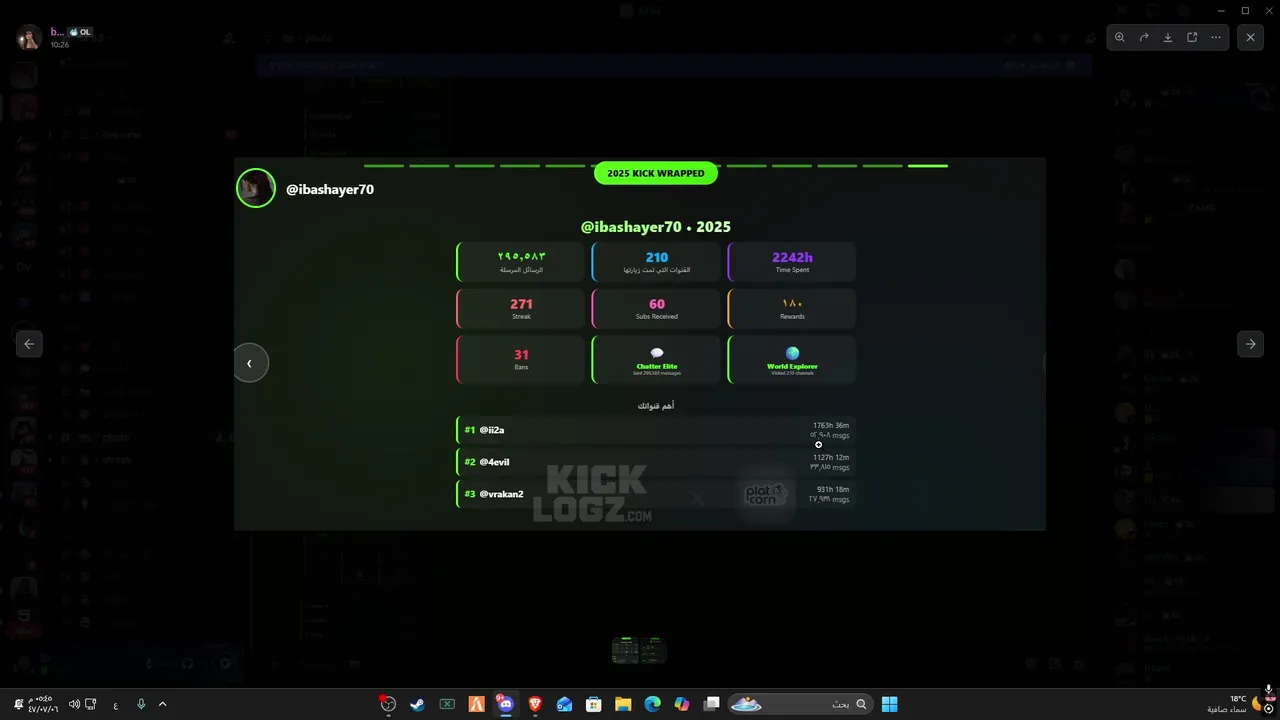Open the volume control in the tray
1280x720 pixels.
click(x=73, y=704)
